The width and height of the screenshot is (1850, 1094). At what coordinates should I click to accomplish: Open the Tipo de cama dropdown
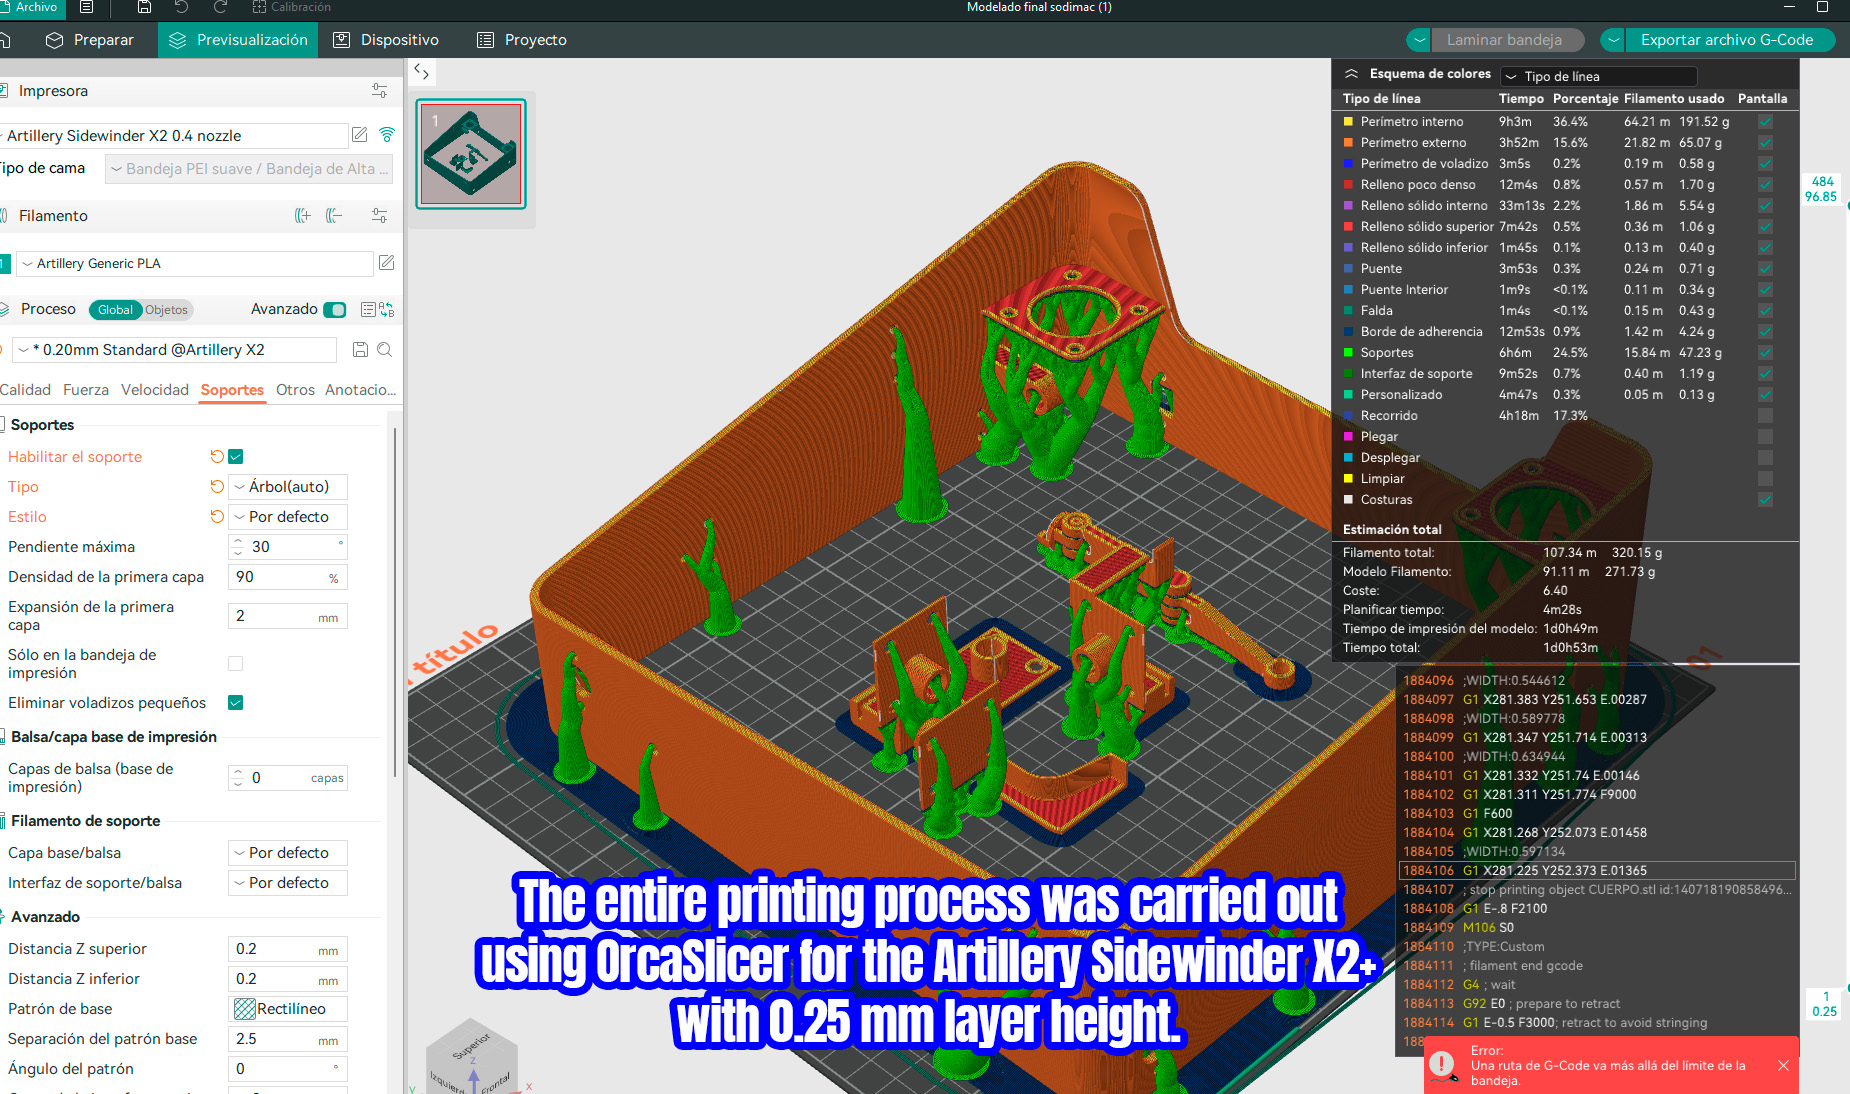pos(249,169)
